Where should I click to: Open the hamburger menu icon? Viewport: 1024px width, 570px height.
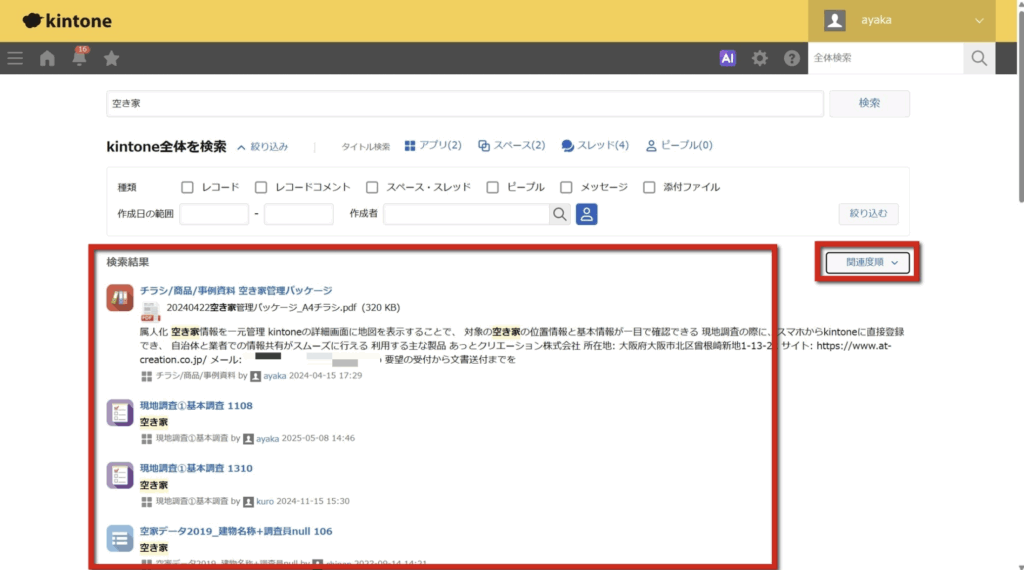point(15,58)
